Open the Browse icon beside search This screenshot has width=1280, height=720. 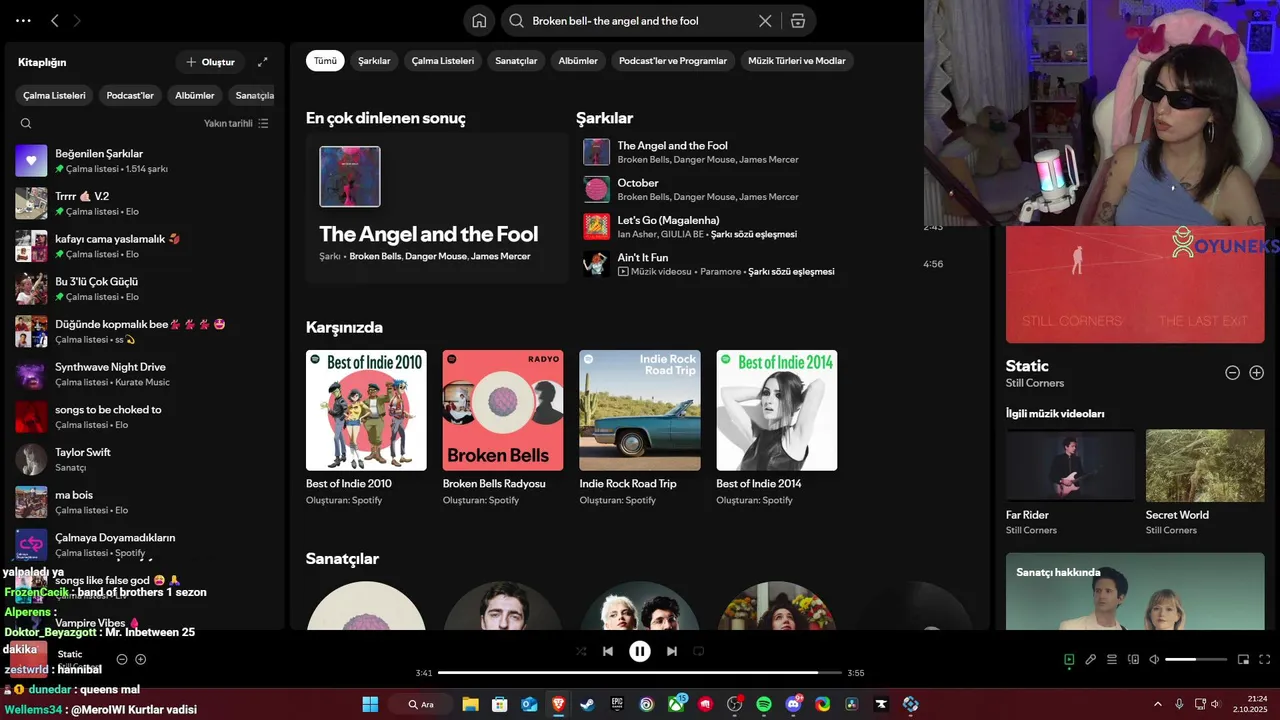[x=798, y=20]
